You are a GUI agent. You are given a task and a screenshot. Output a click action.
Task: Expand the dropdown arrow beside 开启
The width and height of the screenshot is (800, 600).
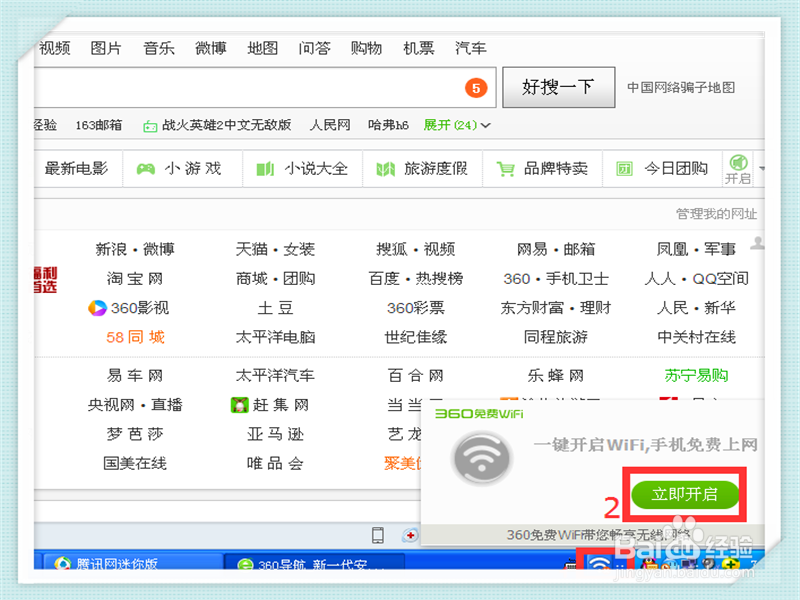[x=762, y=168]
